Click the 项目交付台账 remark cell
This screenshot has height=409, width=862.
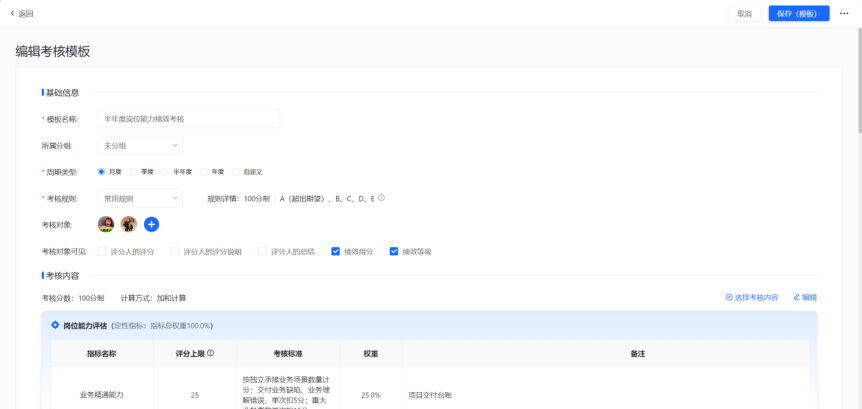tap(605, 395)
